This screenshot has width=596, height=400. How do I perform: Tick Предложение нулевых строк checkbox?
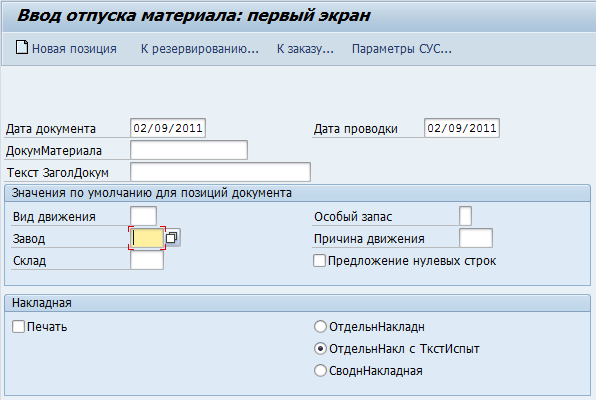pos(319,261)
